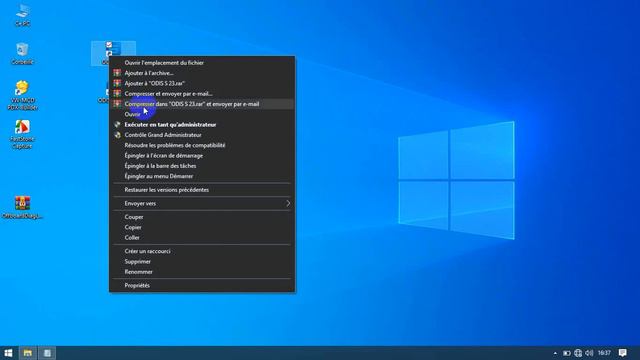Choose Créer un raccourci
Image resolution: width=640 pixels, height=360 pixels.
coord(202,251)
